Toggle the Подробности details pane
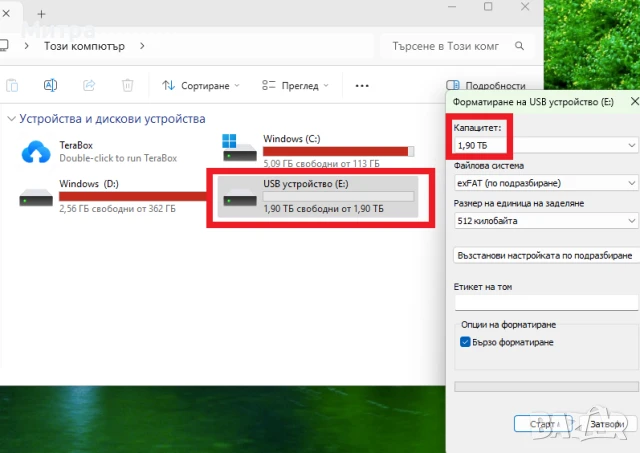This screenshot has width=640, height=453. pos(485,86)
